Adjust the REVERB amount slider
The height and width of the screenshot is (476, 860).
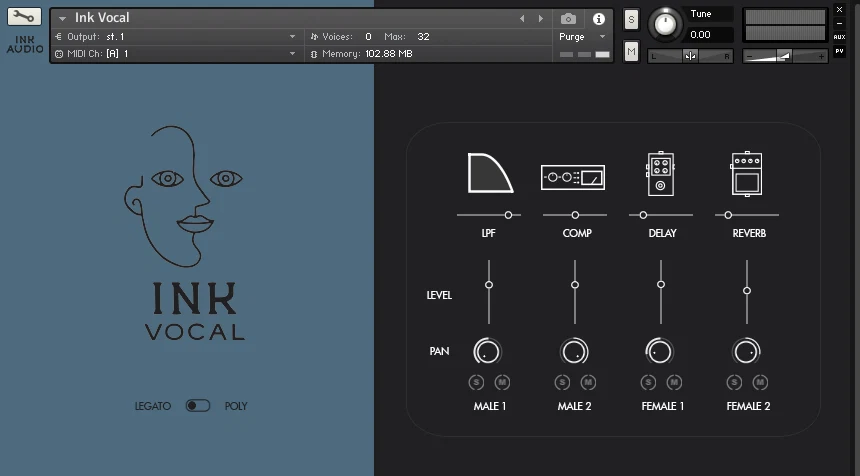click(747, 215)
